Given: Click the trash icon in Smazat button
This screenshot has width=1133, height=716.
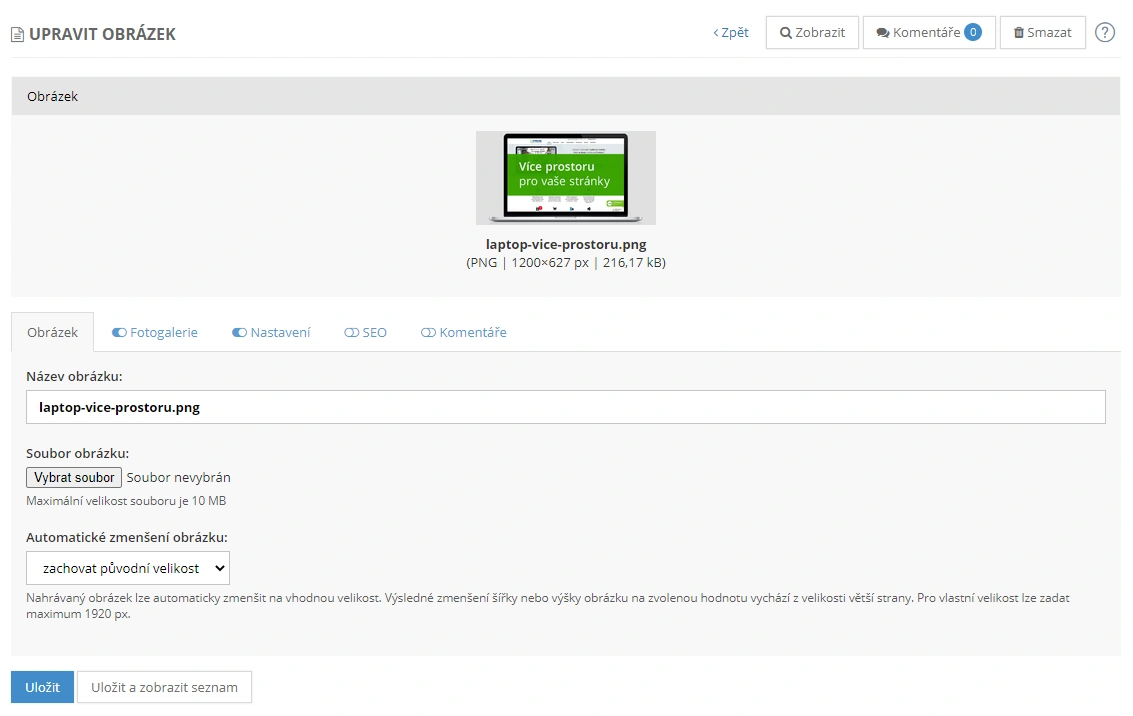Looking at the screenshot, I should [x=1018, y=33].
